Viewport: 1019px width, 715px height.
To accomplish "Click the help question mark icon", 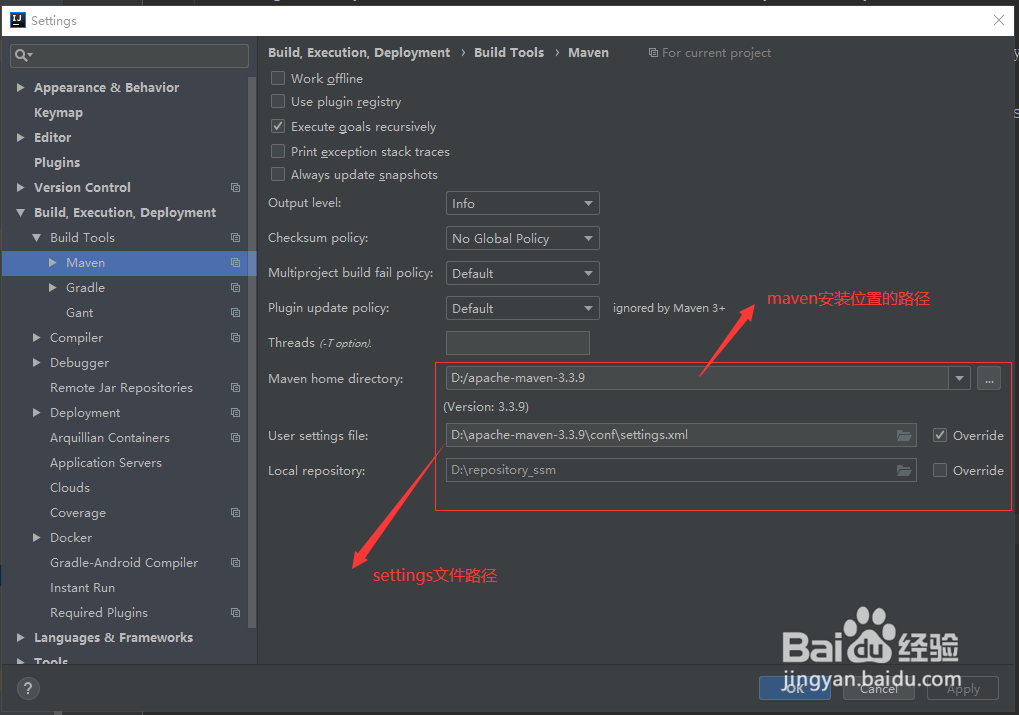I will 28,688.
